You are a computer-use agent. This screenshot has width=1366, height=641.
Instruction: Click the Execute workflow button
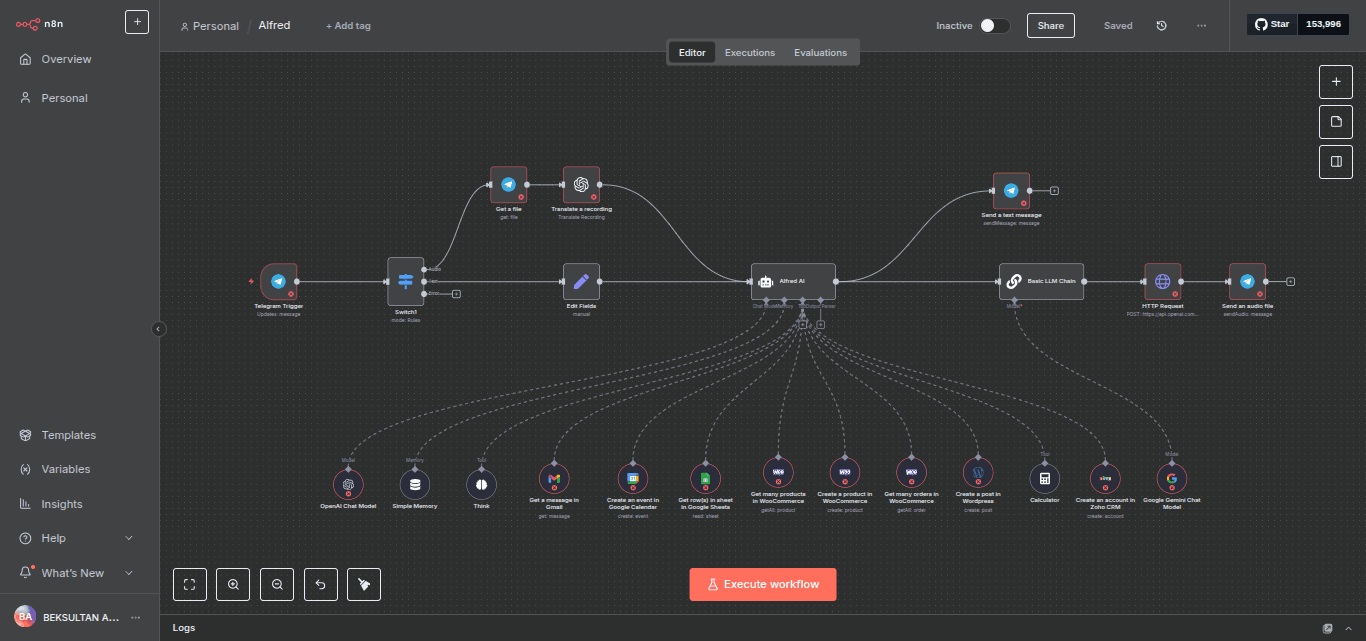click(762, 584)
